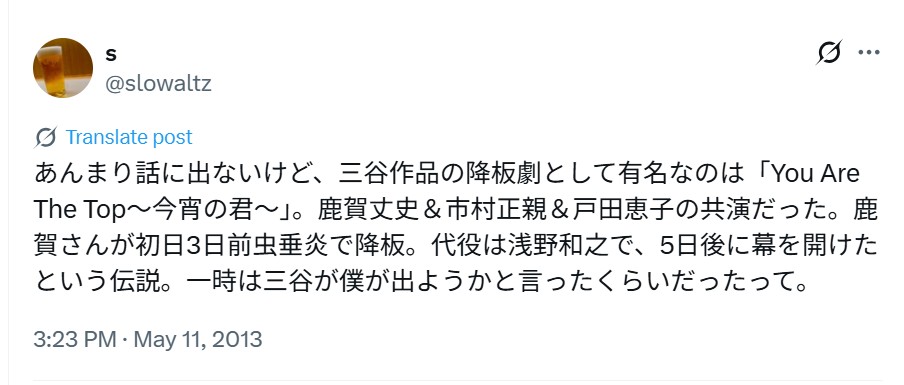Open Grok explain icon at top right
The image size is (904, 385).
point(830,52)
